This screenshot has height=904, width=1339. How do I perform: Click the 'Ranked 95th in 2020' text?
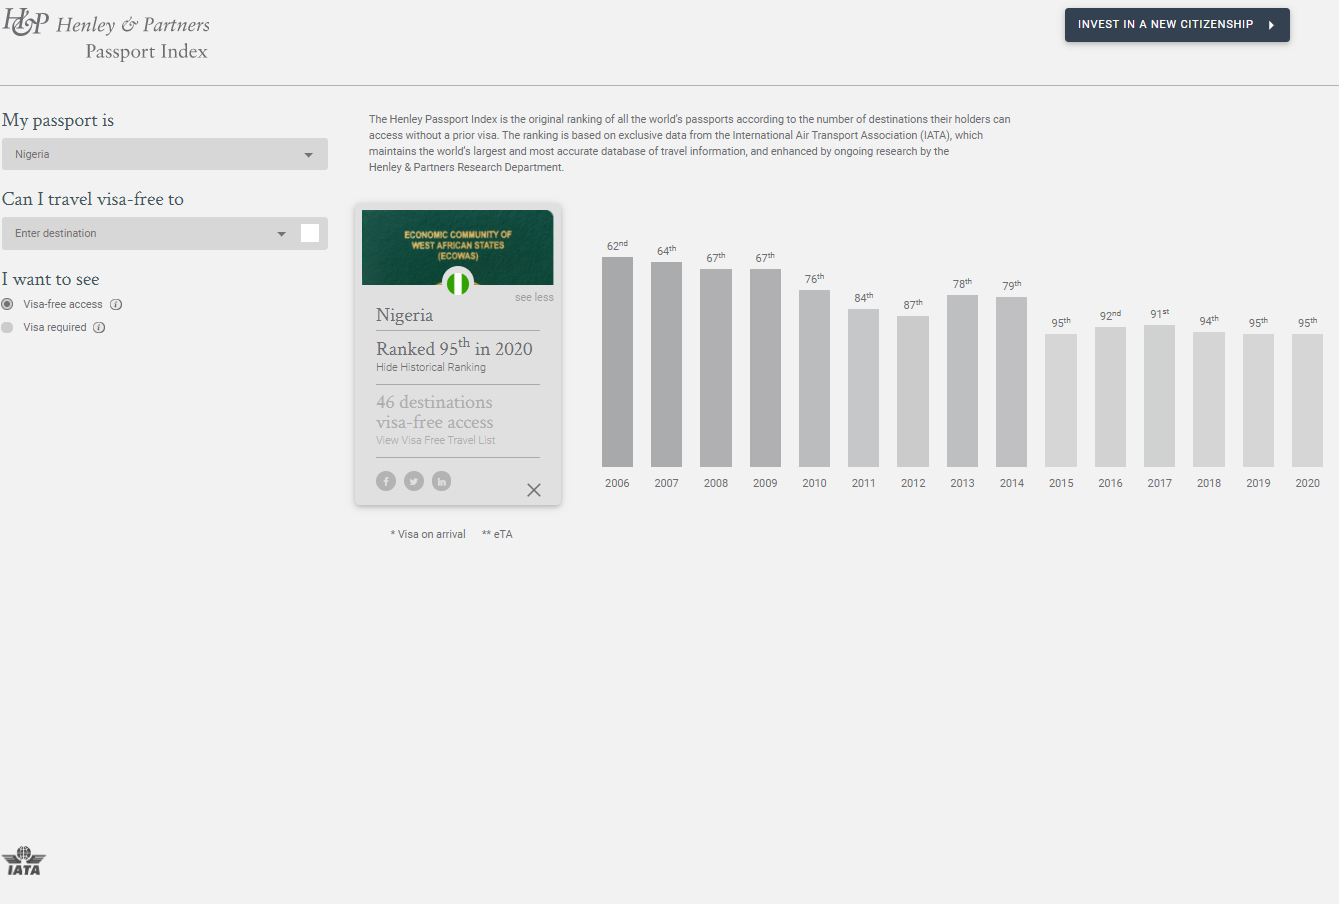454,347
